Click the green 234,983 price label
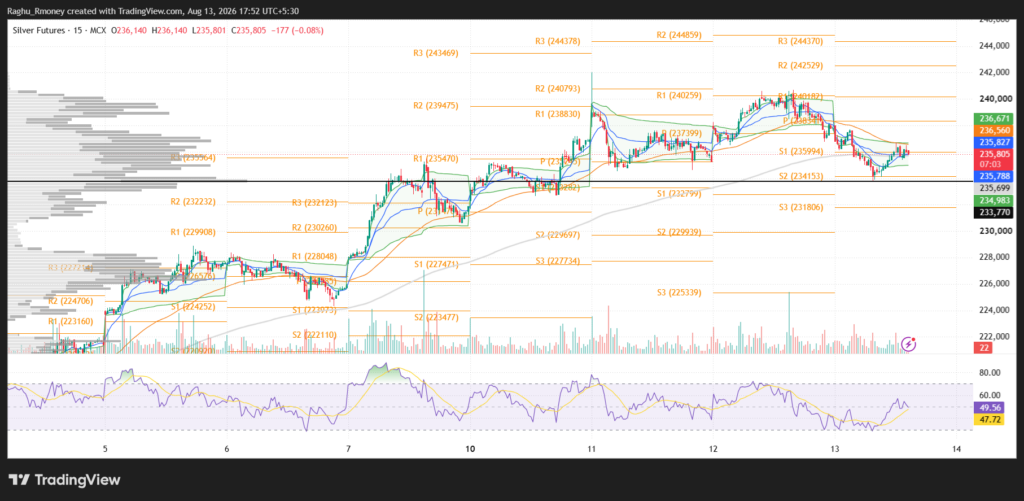Screen dimensions: 1024x501 coord(992,200)
